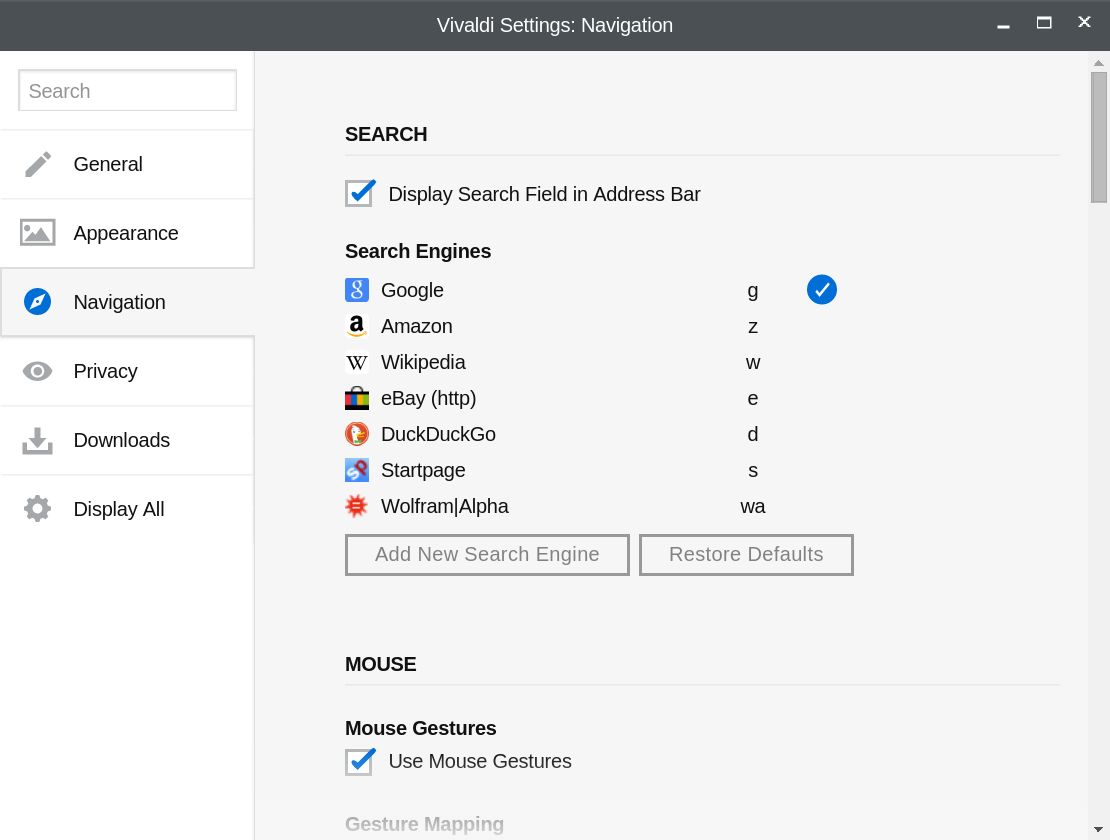The width and height of the screenshot is (1110, 840).
Task: Click the settings scrollbar thumb
Action: pos(1098,137)
